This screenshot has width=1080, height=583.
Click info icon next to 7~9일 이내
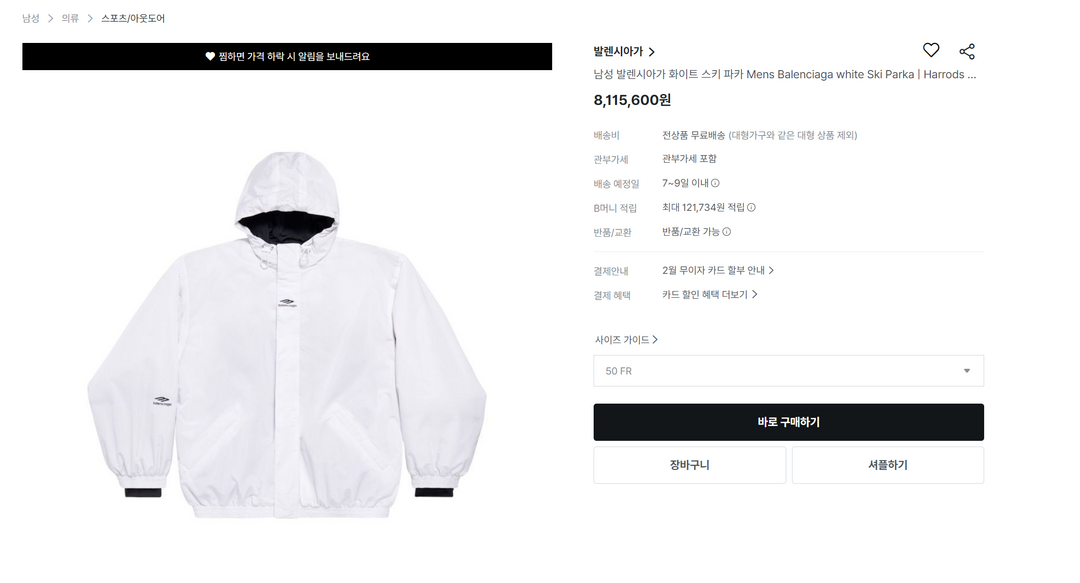[x=715, y=183]
